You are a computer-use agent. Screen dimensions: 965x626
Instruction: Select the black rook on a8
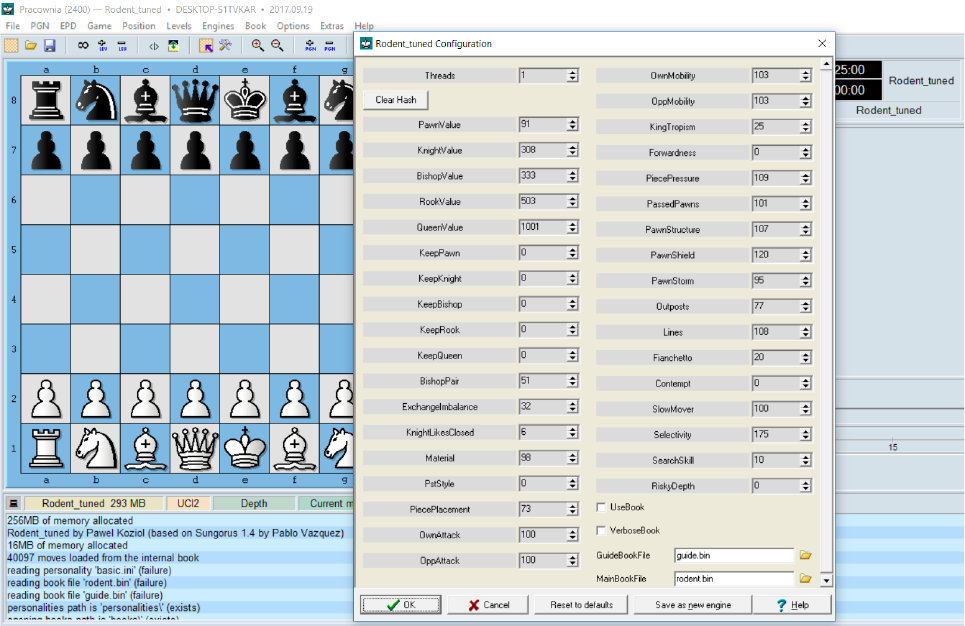pyautogui.click(x=46, y=100)
